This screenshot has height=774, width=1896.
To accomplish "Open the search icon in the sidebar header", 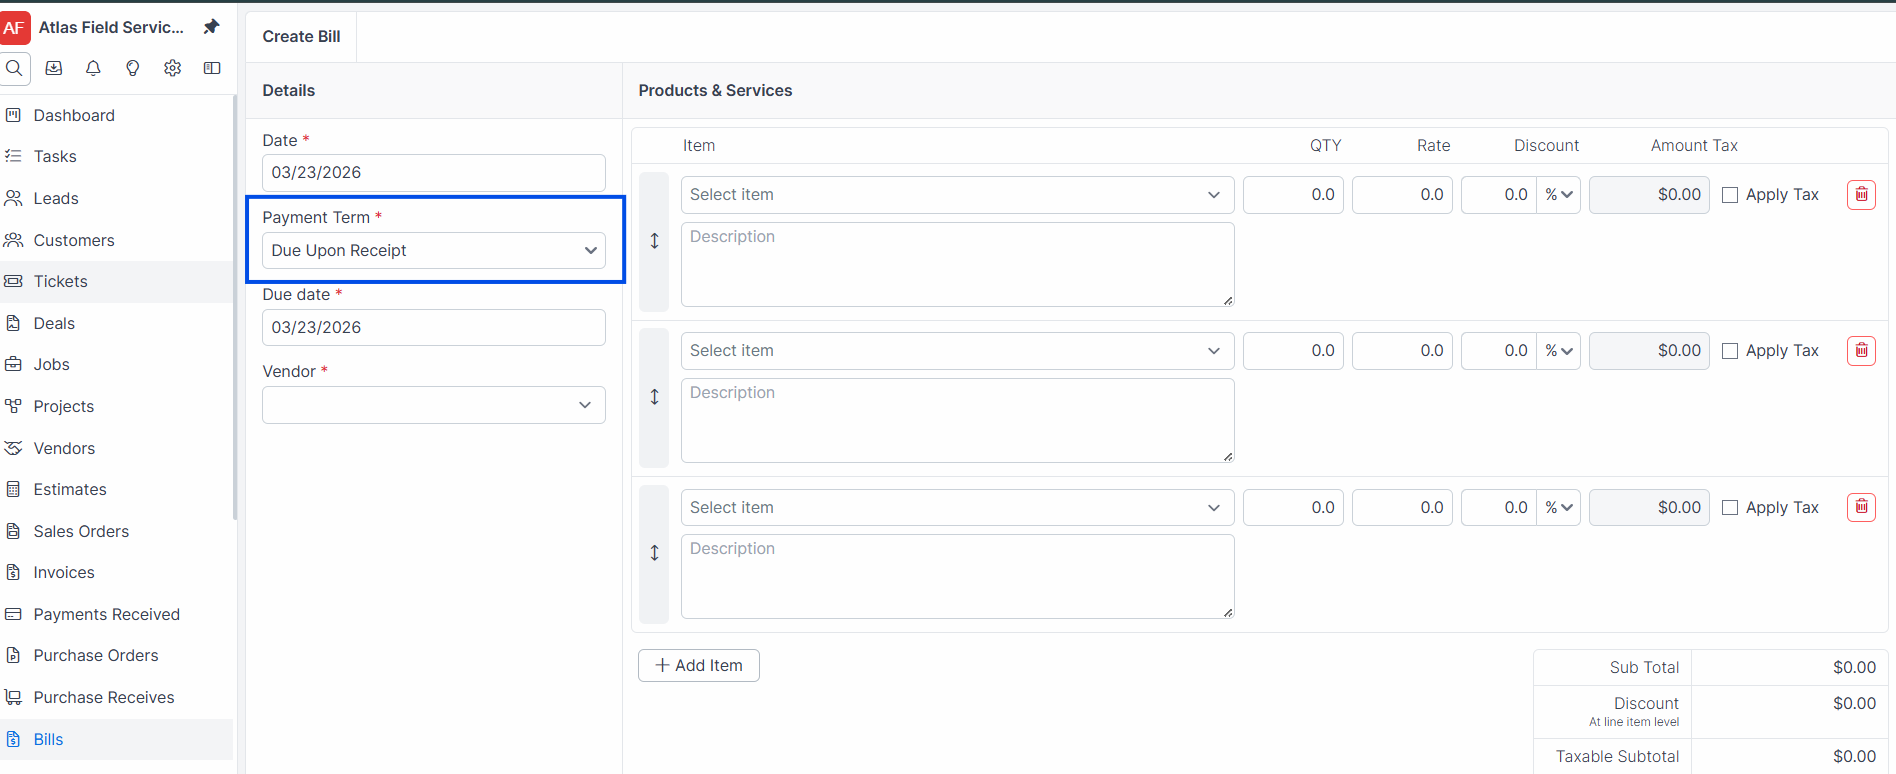I will tap(14, 68).
